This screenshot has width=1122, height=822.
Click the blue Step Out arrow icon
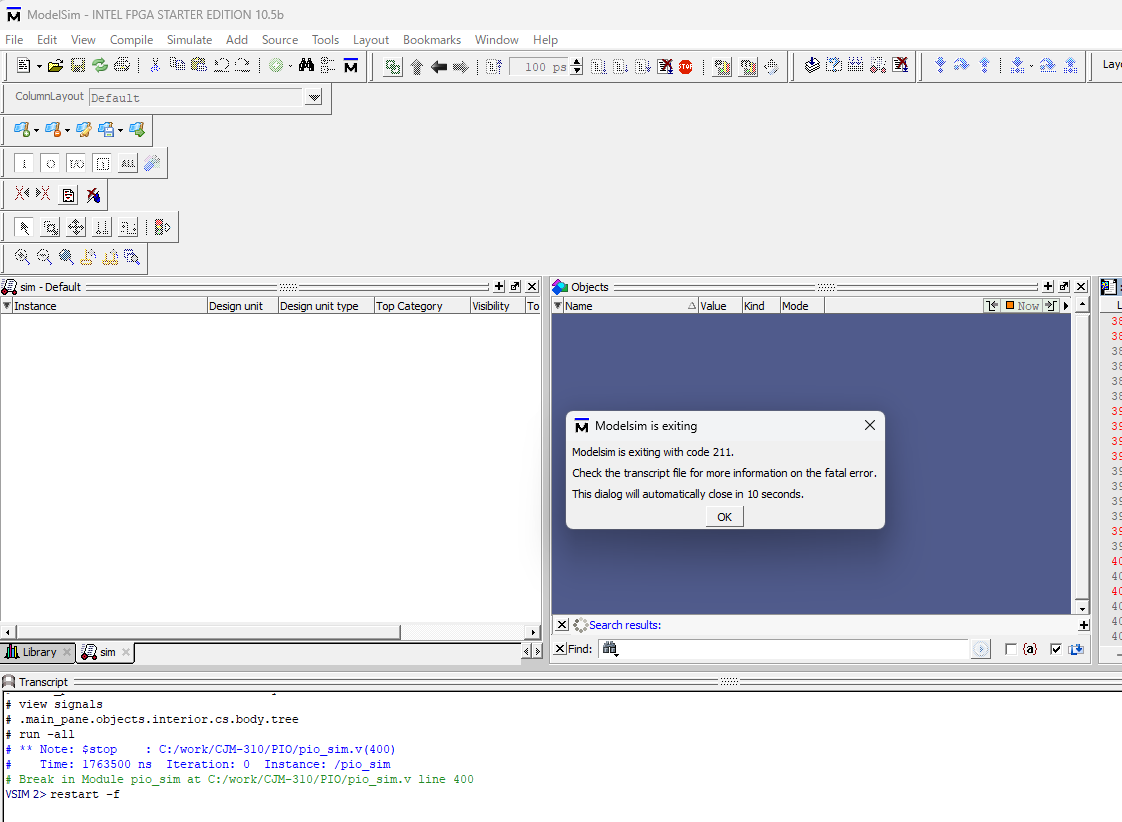pos(985,66)
